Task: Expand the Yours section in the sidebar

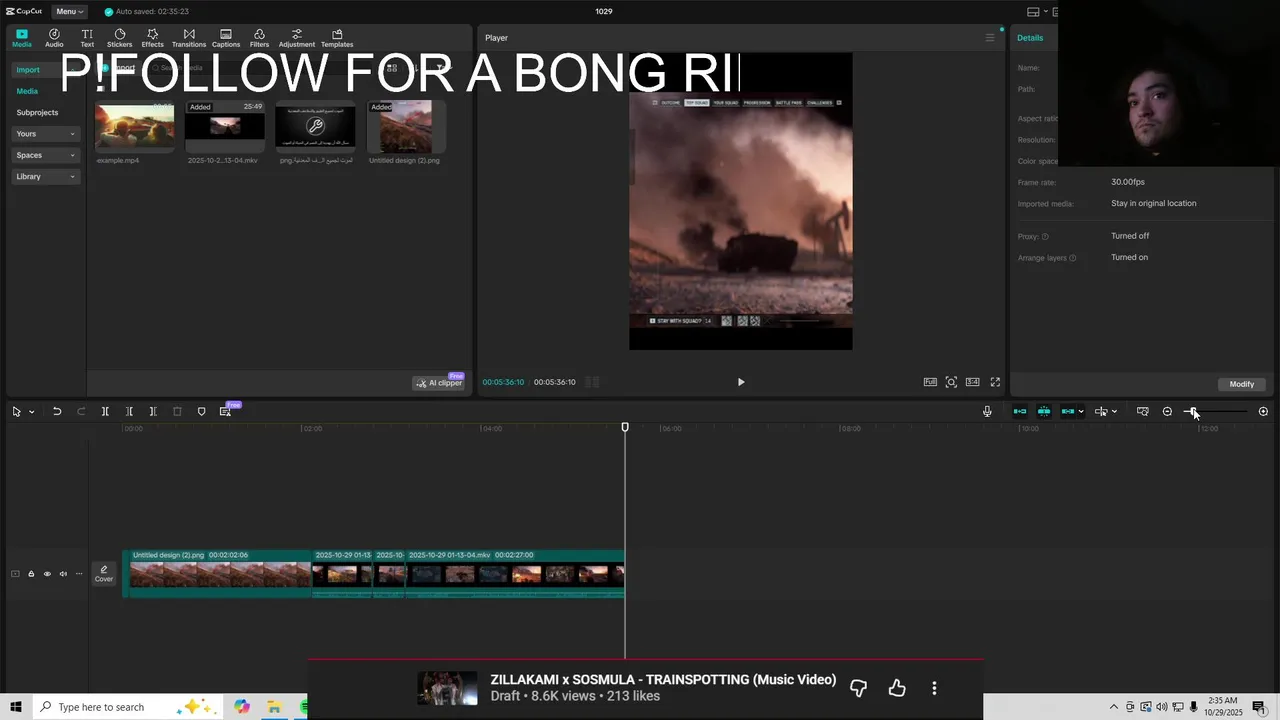Action: [x=45, y=134]
